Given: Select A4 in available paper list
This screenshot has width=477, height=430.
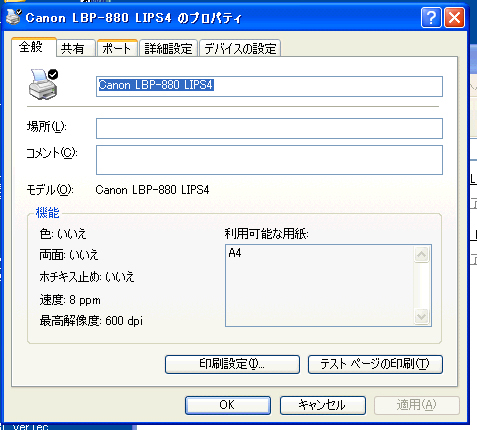Looking at the screenshot, I should point(235,253).
